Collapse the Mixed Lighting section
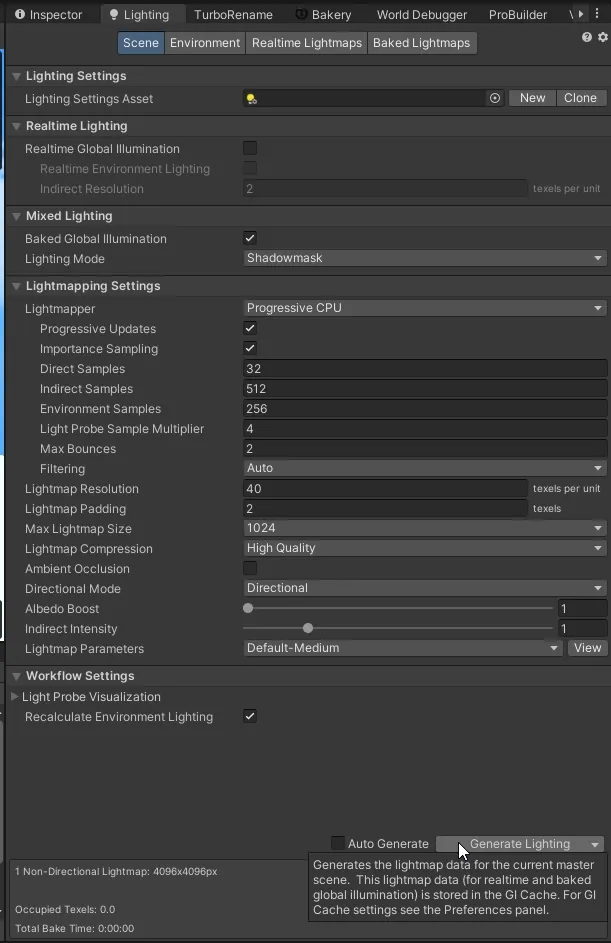This screenshot has height=943, width=611. [16, 217]
